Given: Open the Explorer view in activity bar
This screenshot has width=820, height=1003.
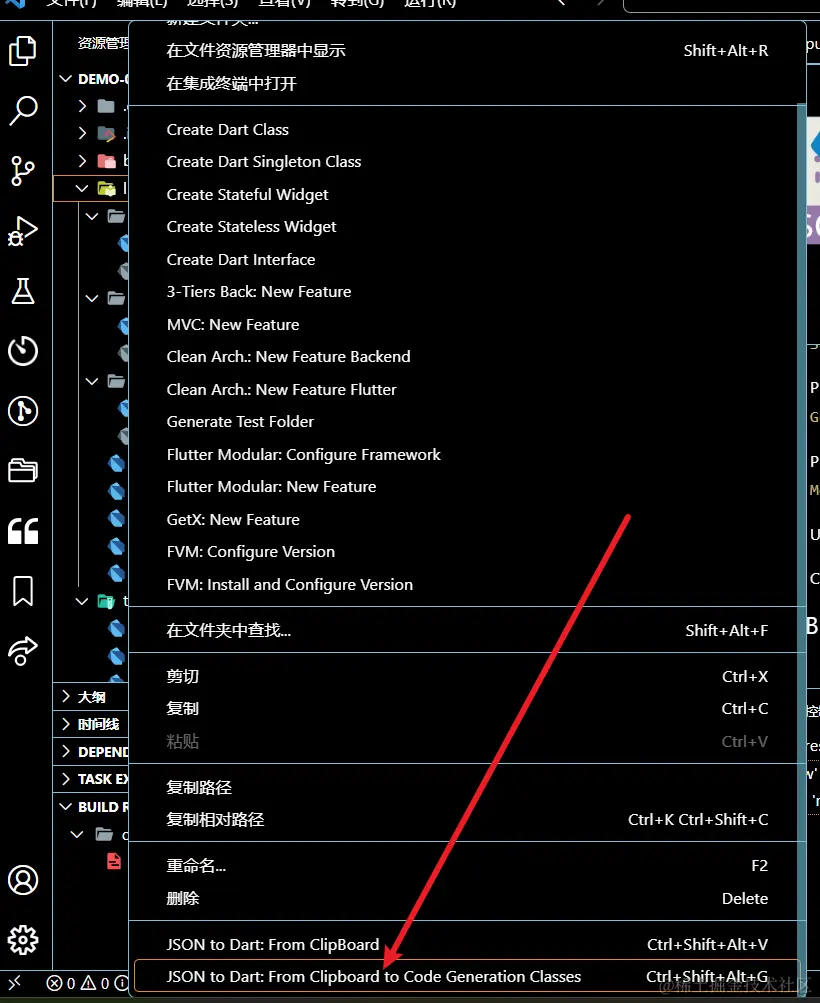Looking at the screenshot, I should [x=23, y=51].
